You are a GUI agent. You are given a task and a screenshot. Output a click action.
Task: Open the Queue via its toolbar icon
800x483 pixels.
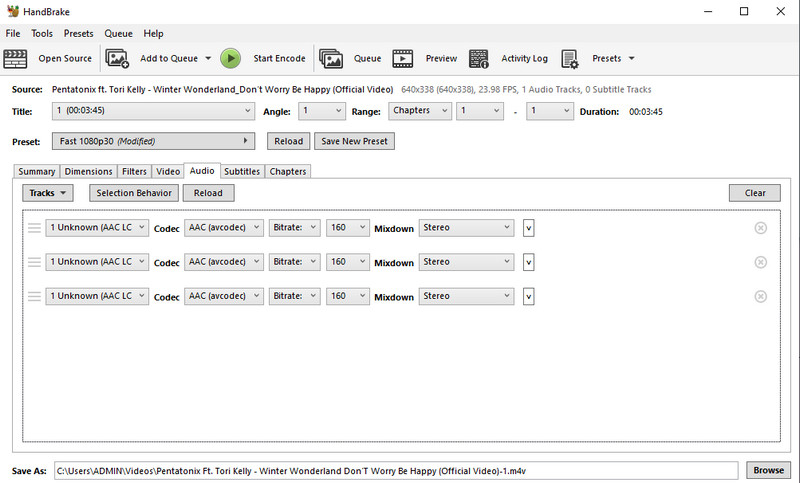coord(332,58)
